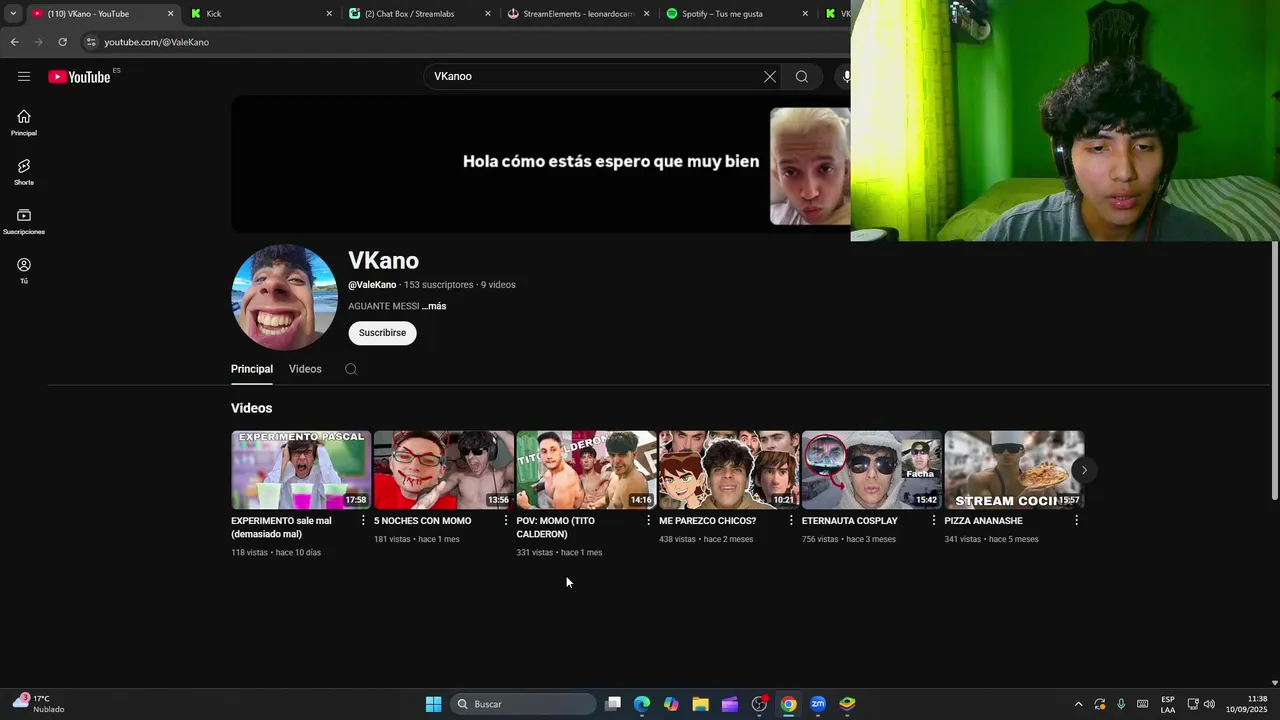Click the page vertical scrollbar
1280x720 pixels.
1274,370
